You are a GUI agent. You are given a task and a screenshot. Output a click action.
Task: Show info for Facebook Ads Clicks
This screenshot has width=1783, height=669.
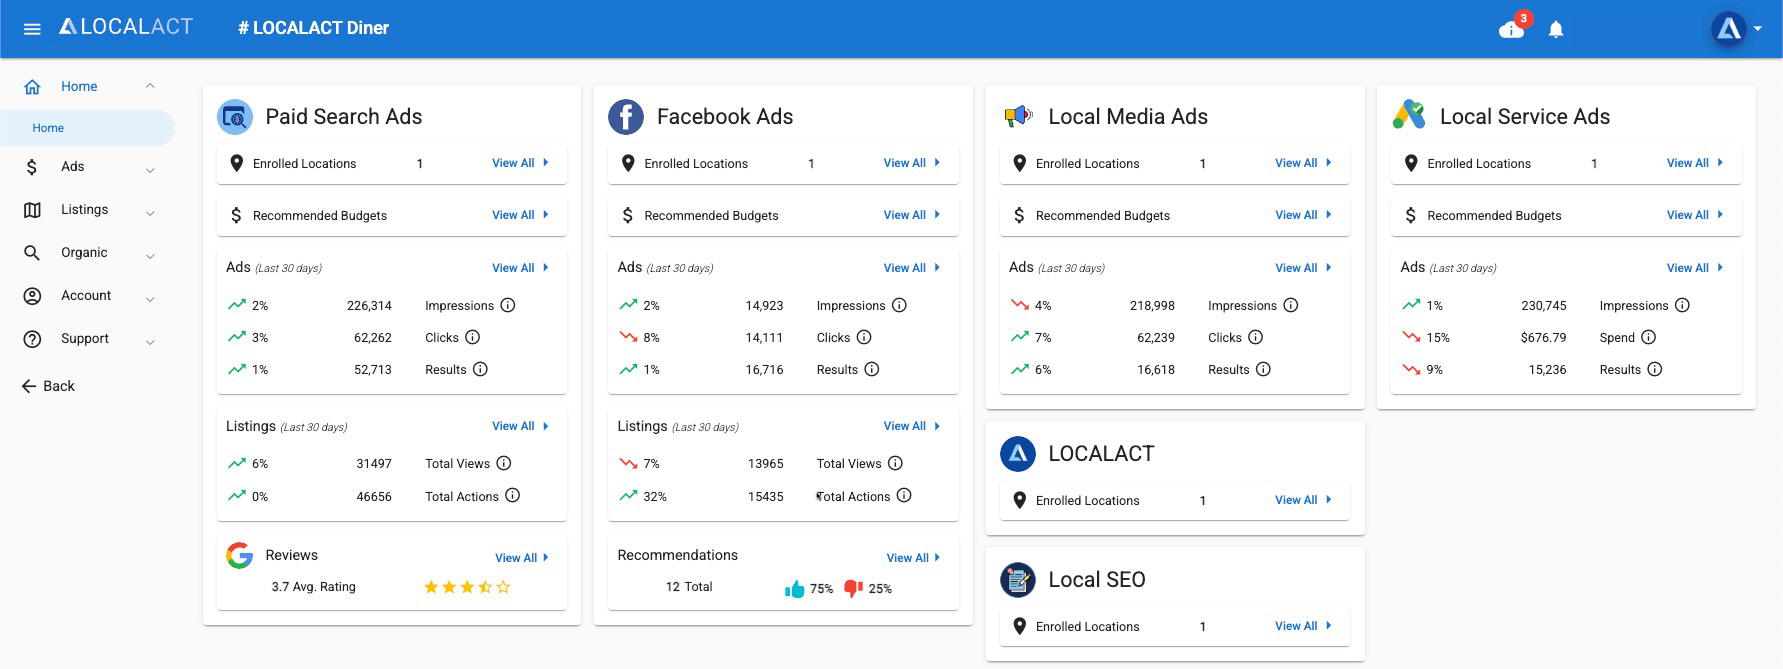(864, 337)
